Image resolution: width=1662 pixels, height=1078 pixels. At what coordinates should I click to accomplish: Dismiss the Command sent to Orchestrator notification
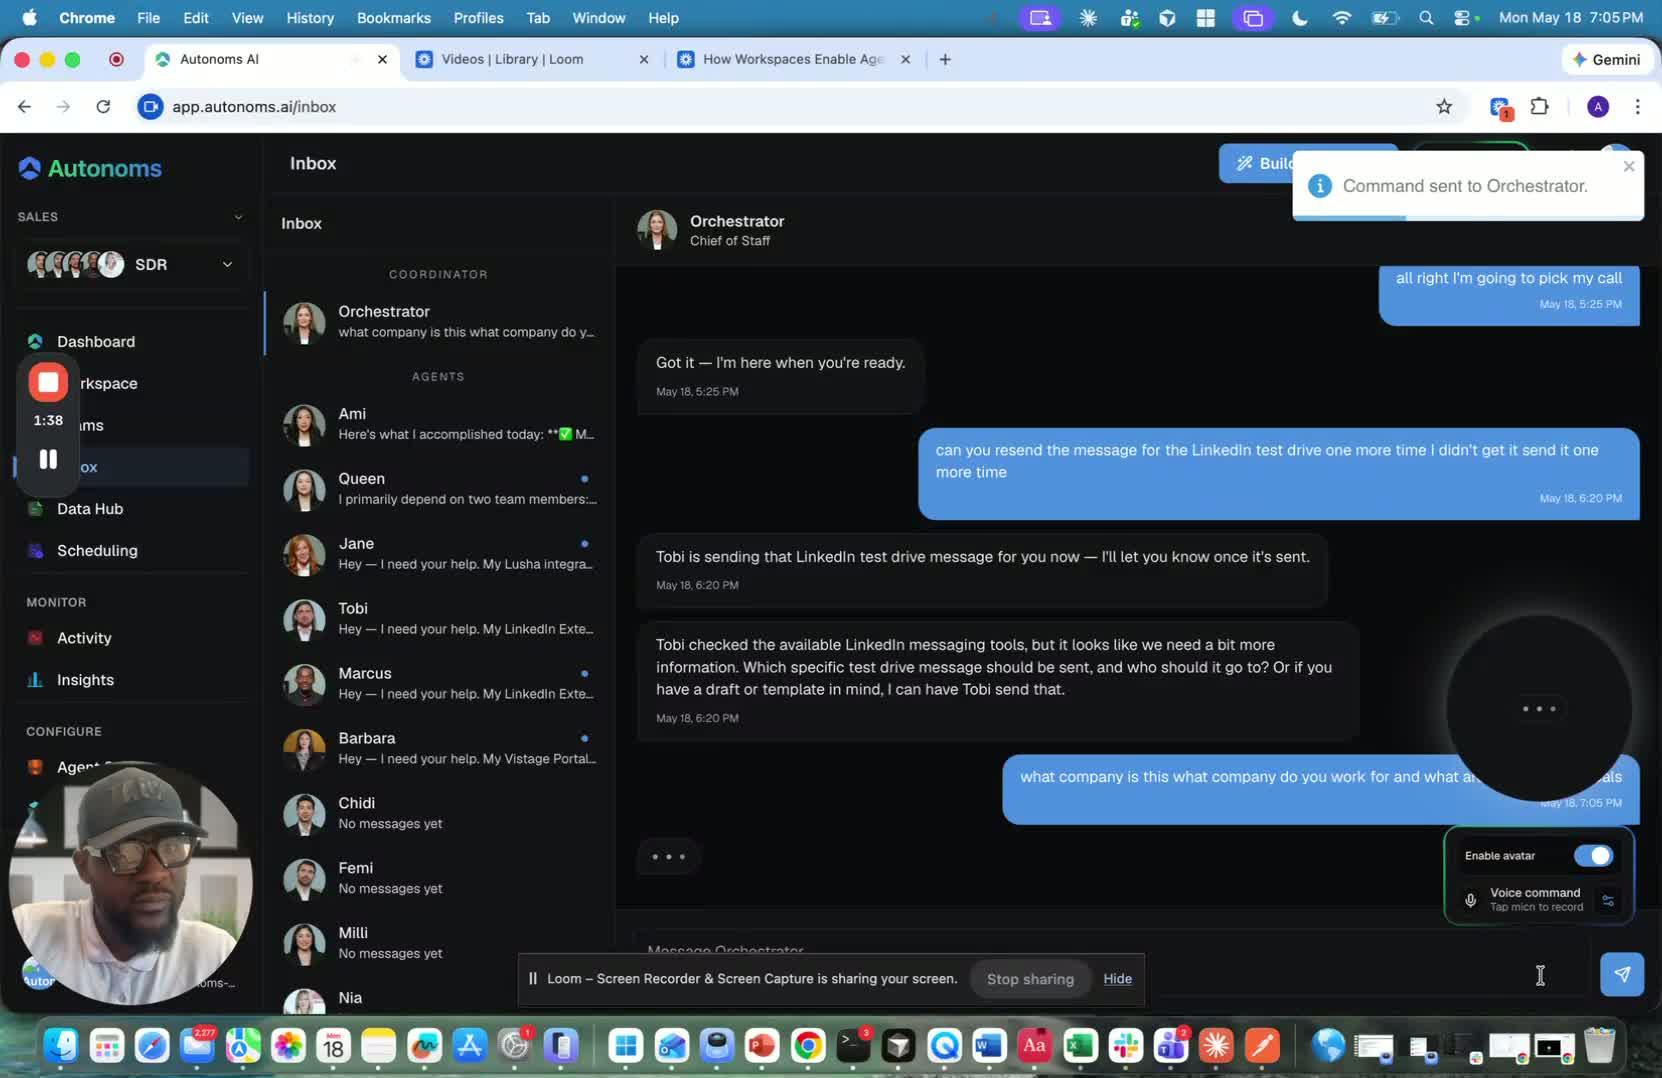pyautogui.click(x=1629, y=166)
